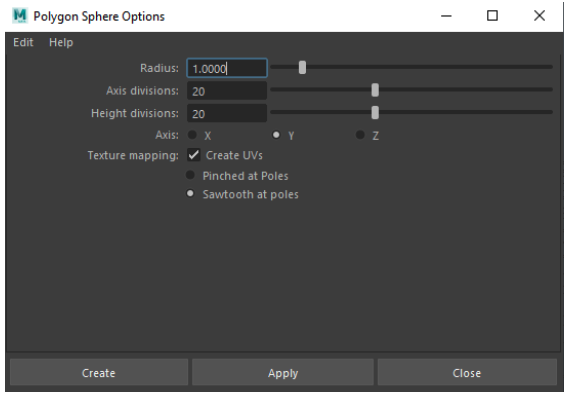Select Pinched at Poles option
Screen dimensions: 569x395
click(x=190, y=175)
